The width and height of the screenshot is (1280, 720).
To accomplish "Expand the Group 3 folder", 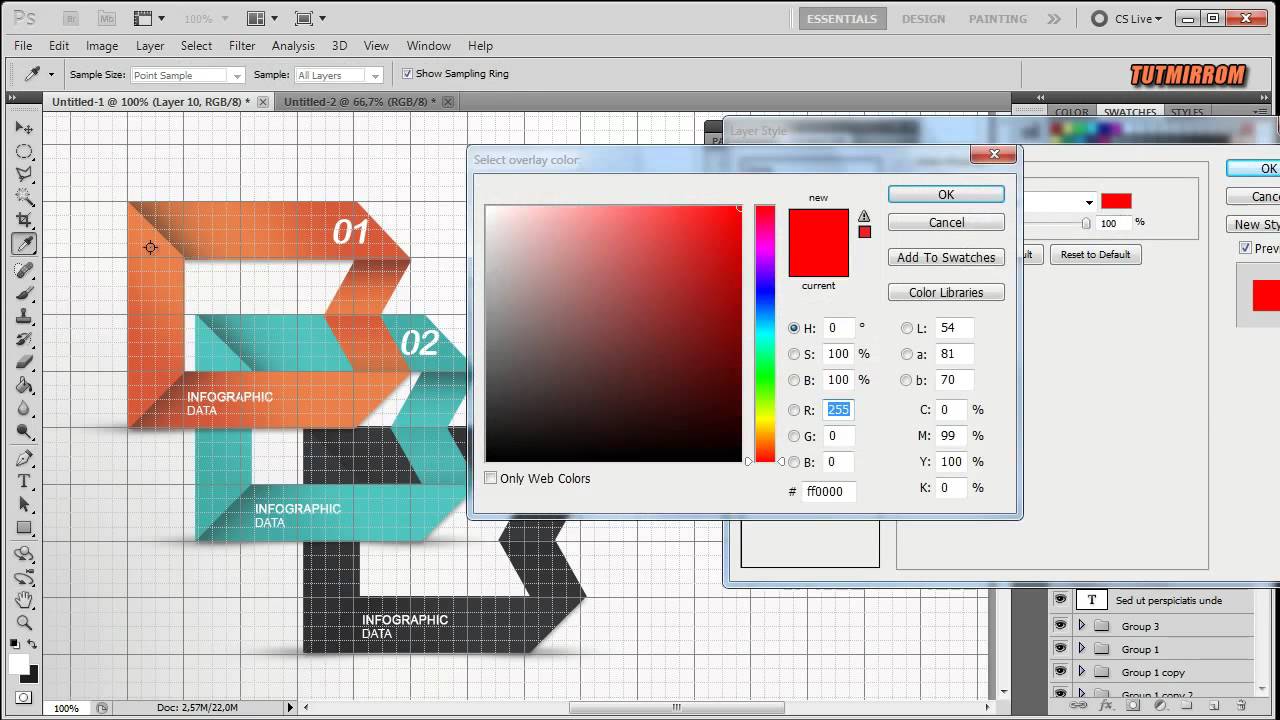I will (x=1081, y=626).
